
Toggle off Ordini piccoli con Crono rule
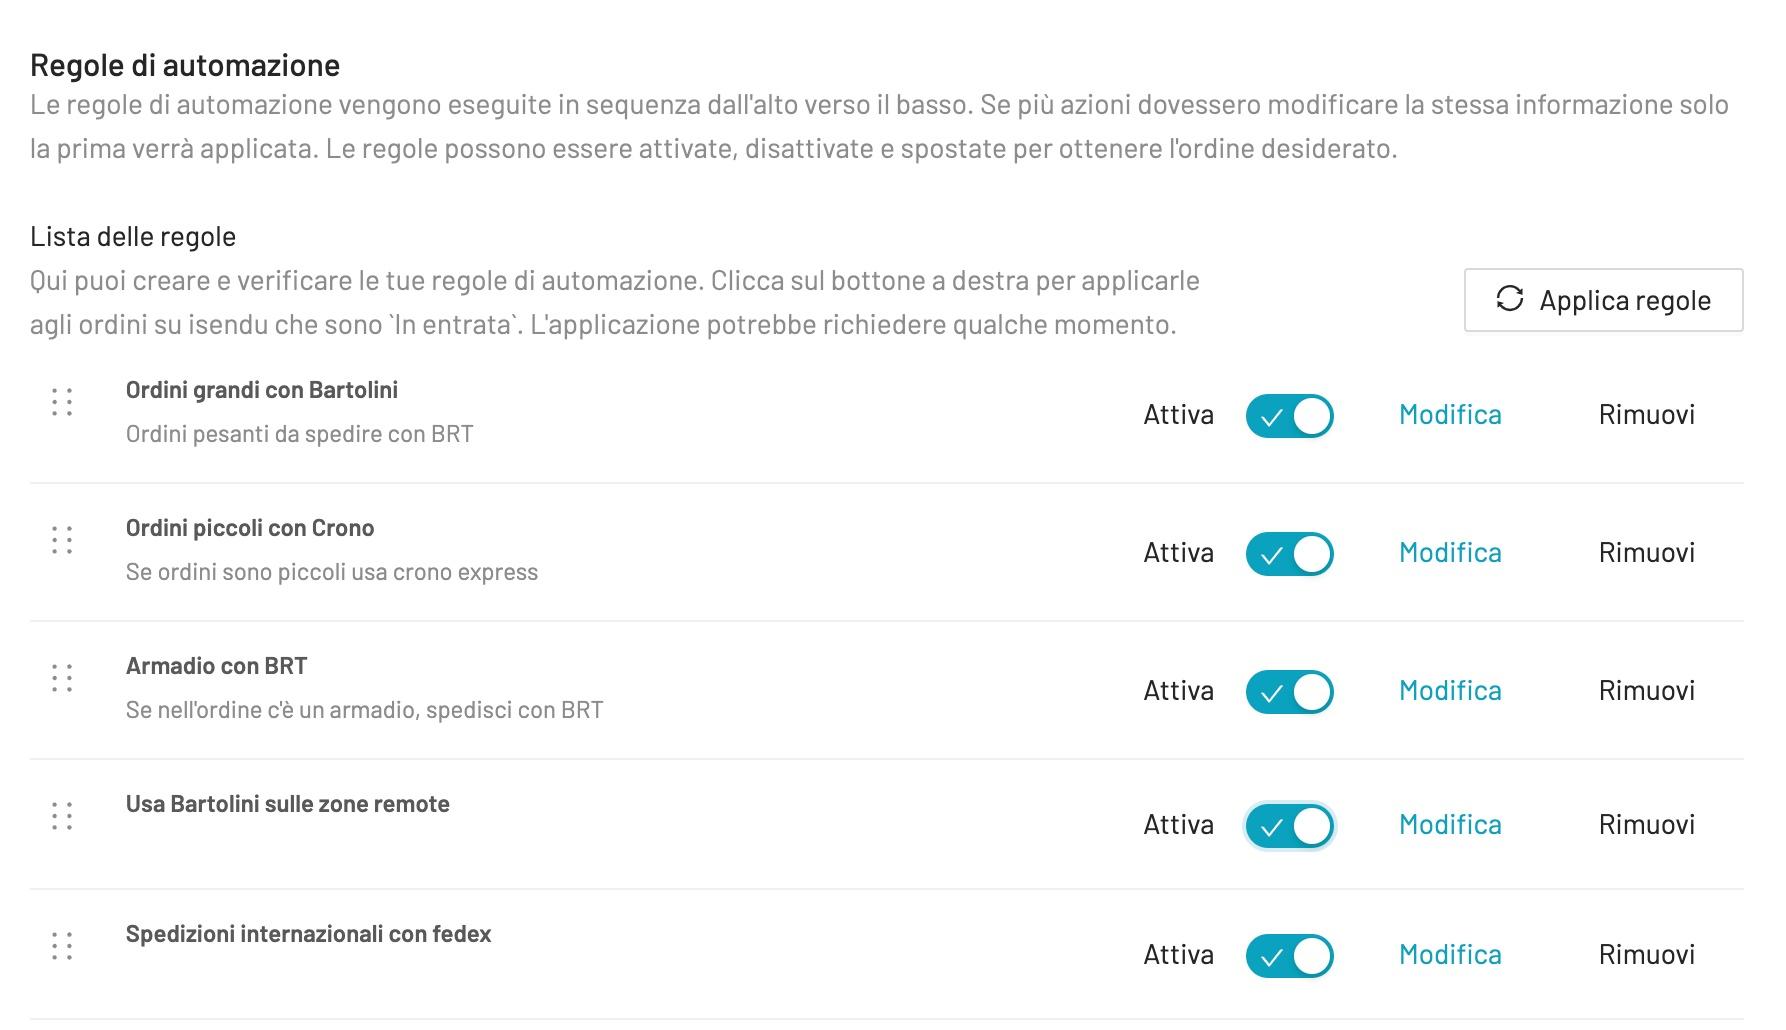1289,554
